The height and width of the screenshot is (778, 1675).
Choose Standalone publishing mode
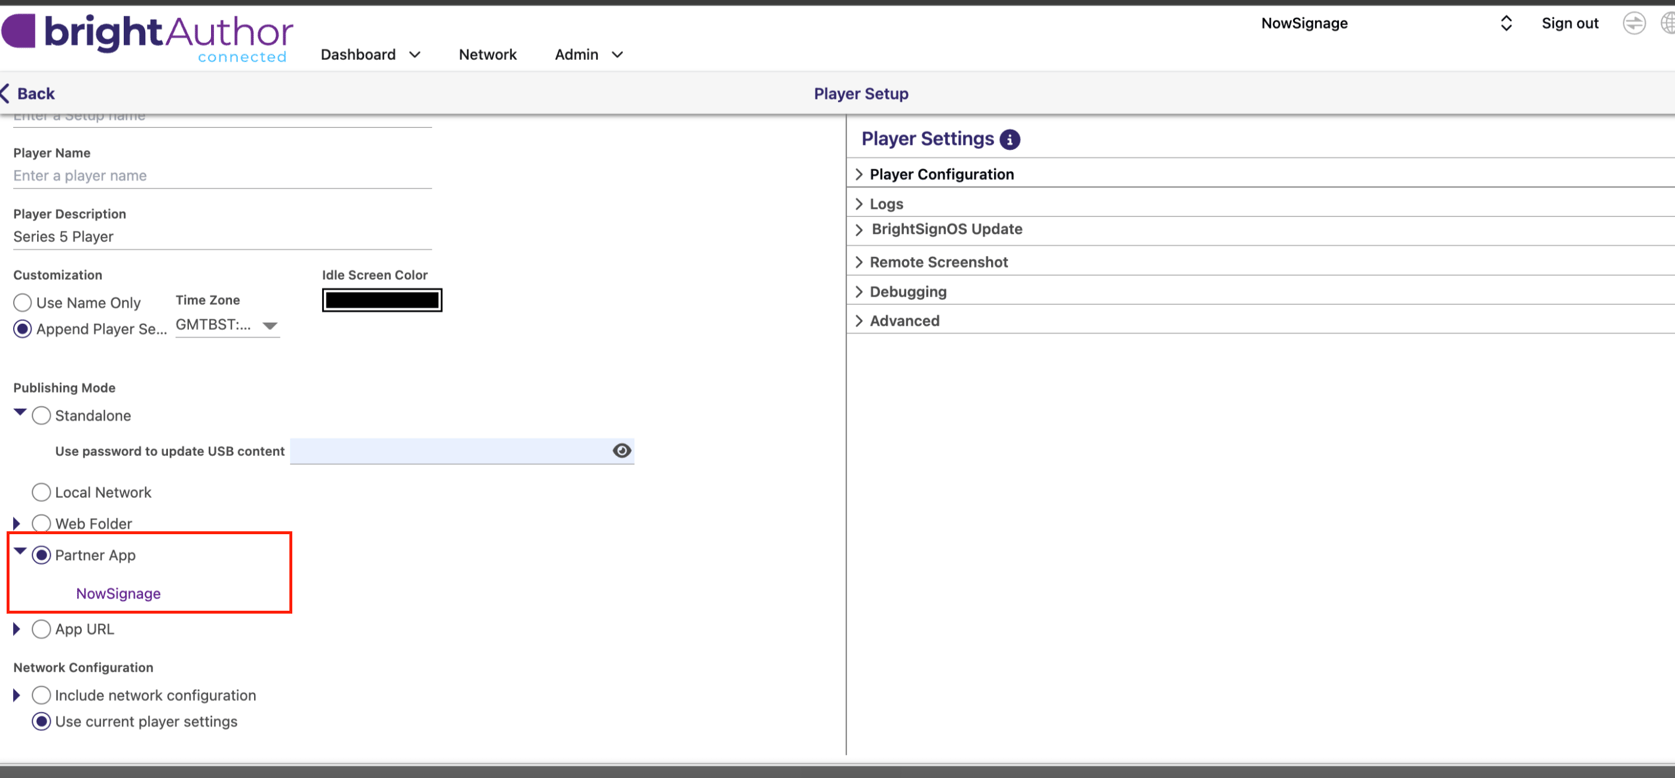click(41, 416)
